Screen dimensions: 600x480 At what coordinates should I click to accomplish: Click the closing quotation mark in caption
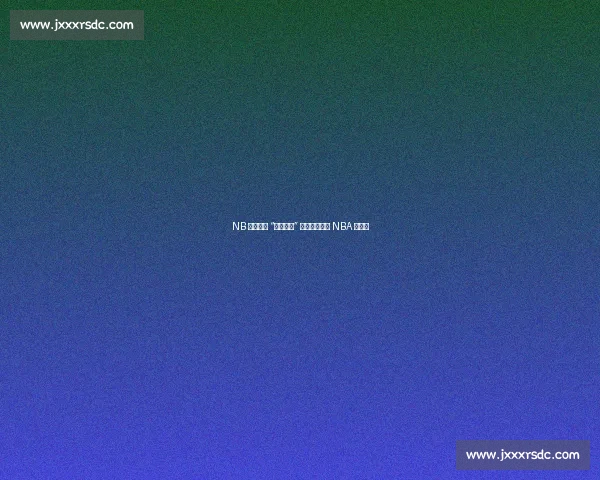[x=296, y=225]
